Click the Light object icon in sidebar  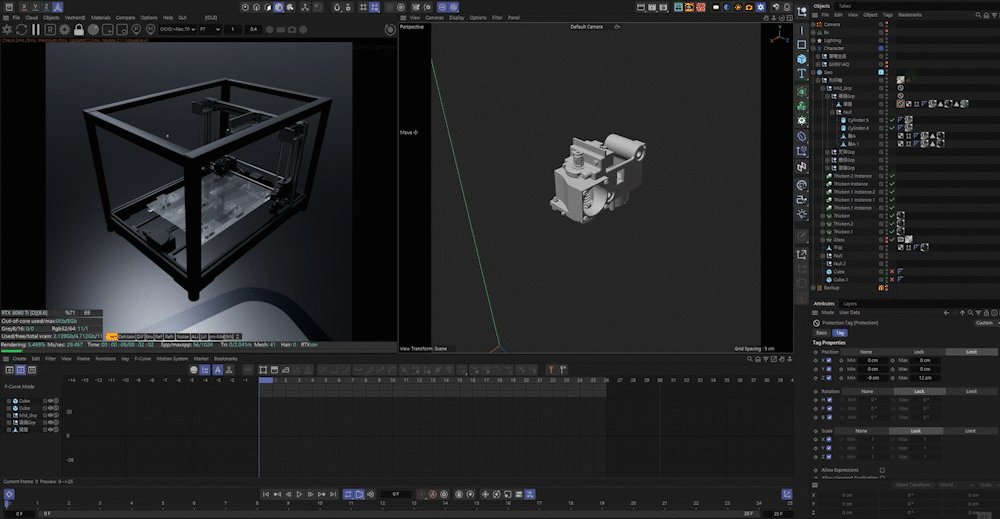point(802,213)
